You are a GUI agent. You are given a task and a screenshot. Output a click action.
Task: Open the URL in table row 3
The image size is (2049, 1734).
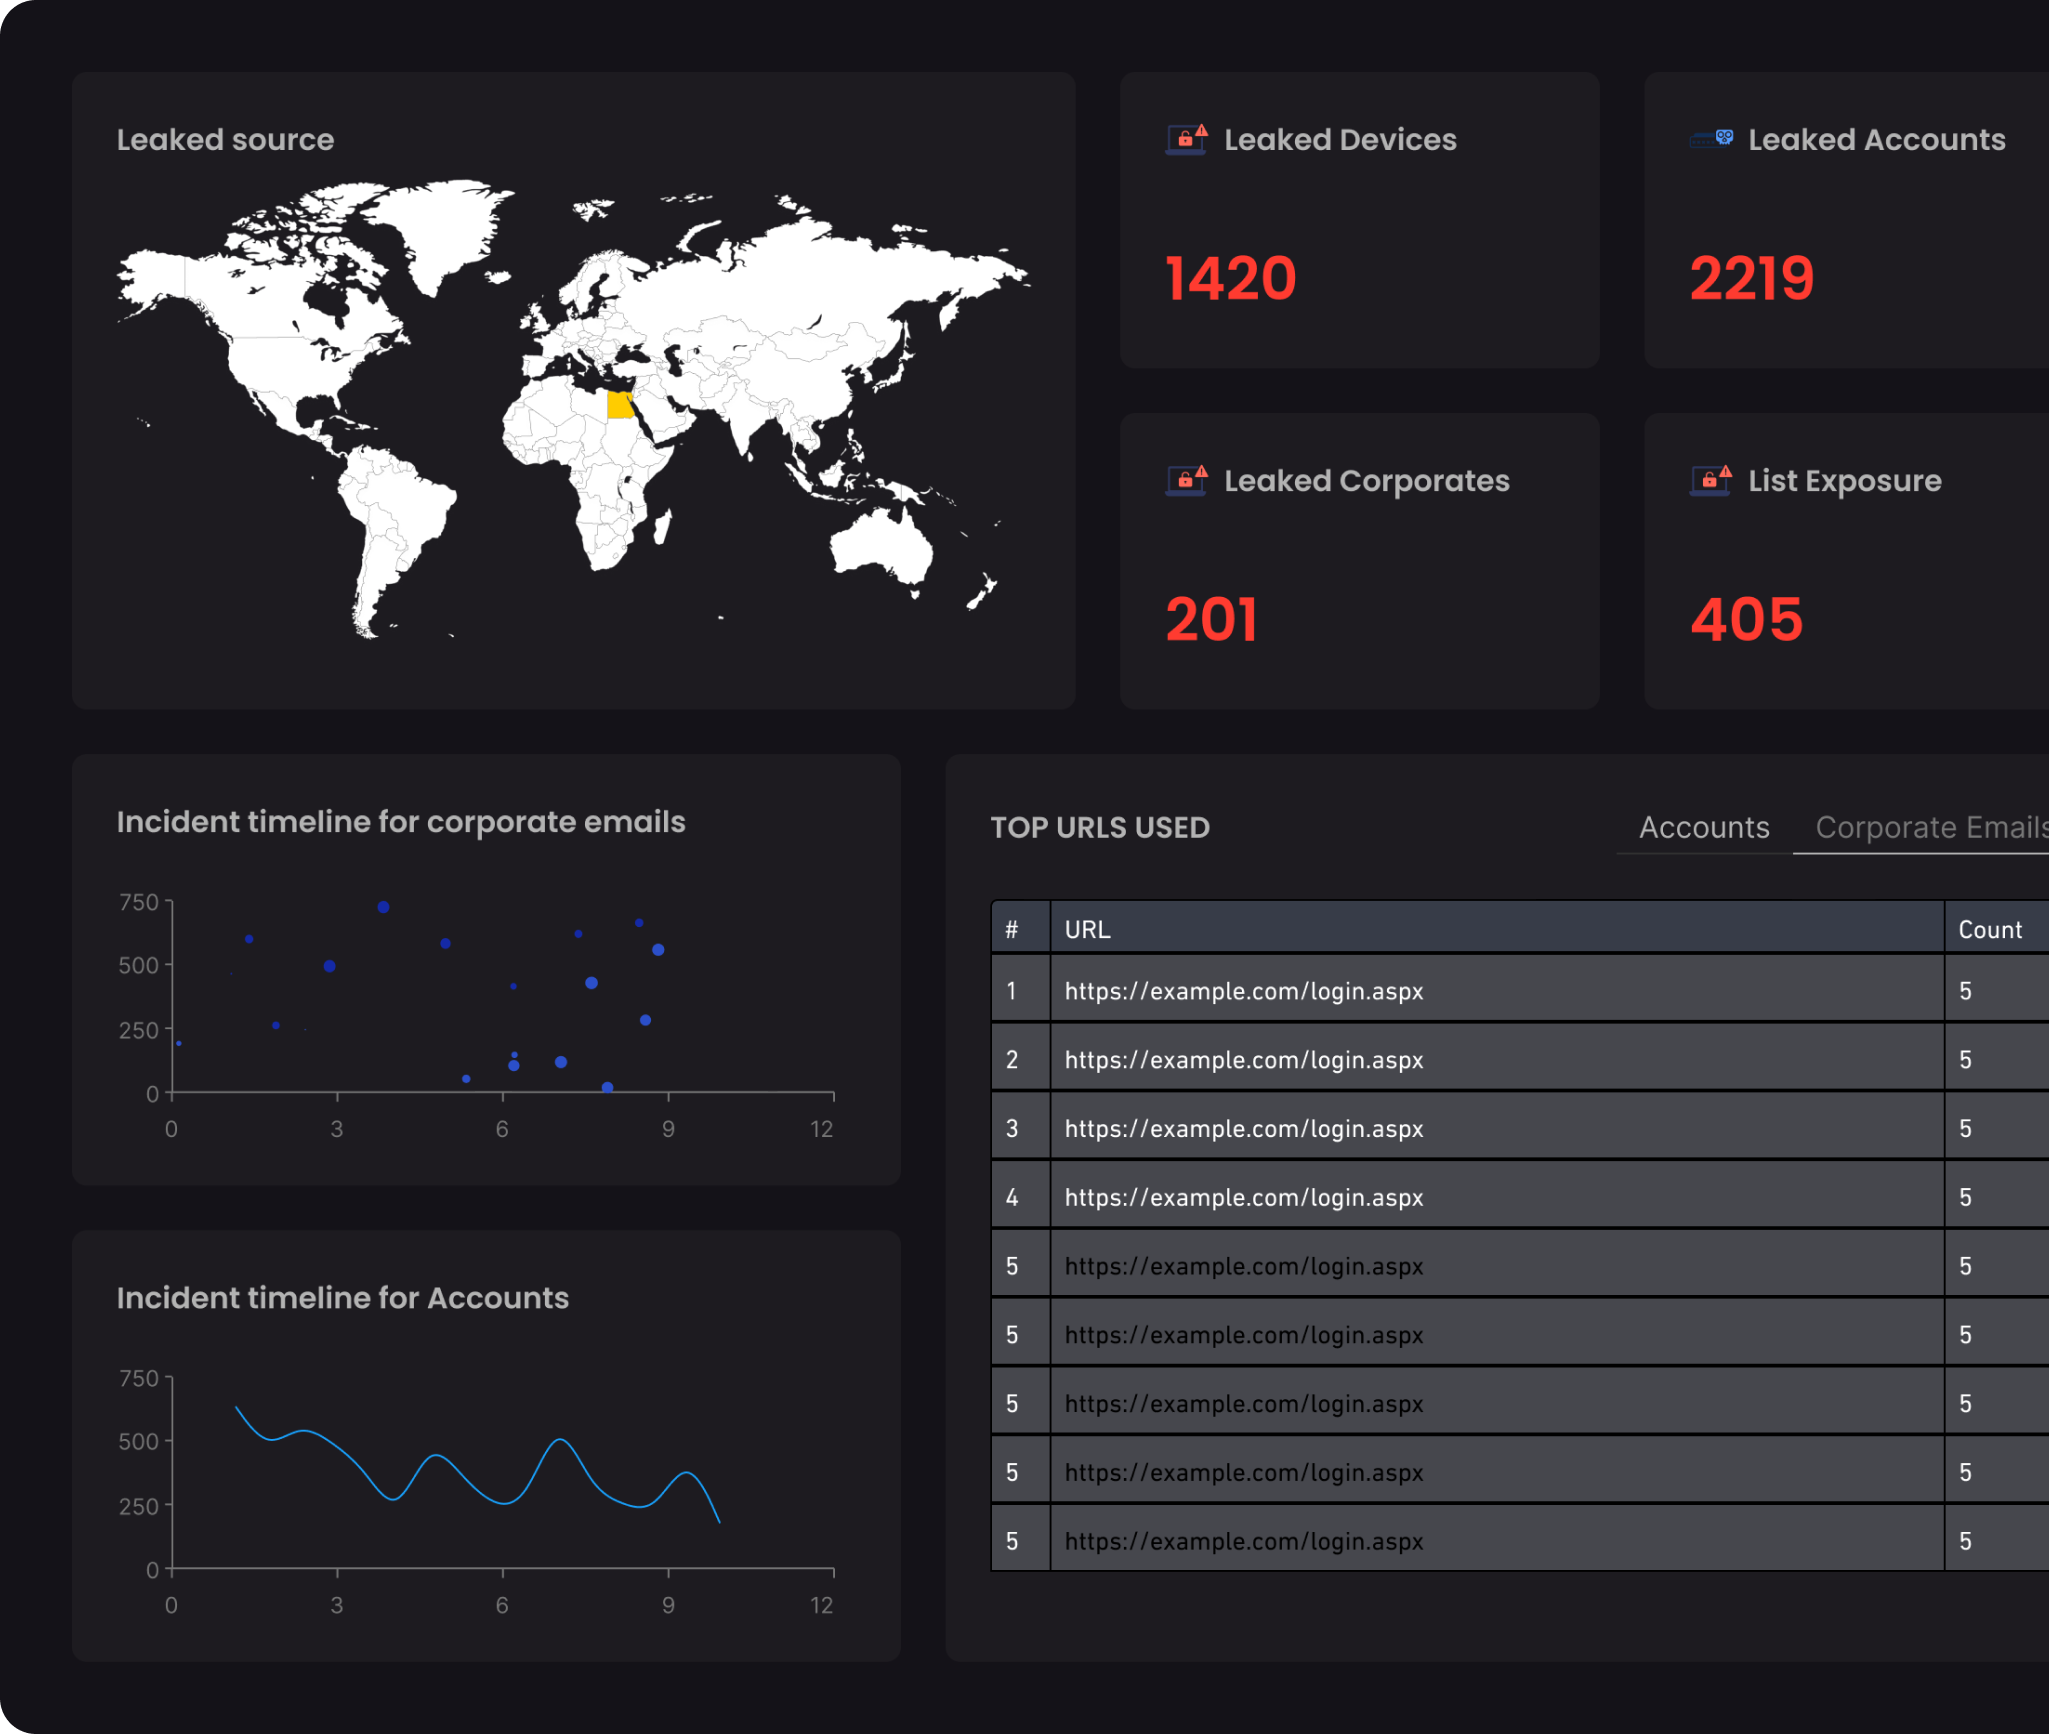tap(1243, 1128)
